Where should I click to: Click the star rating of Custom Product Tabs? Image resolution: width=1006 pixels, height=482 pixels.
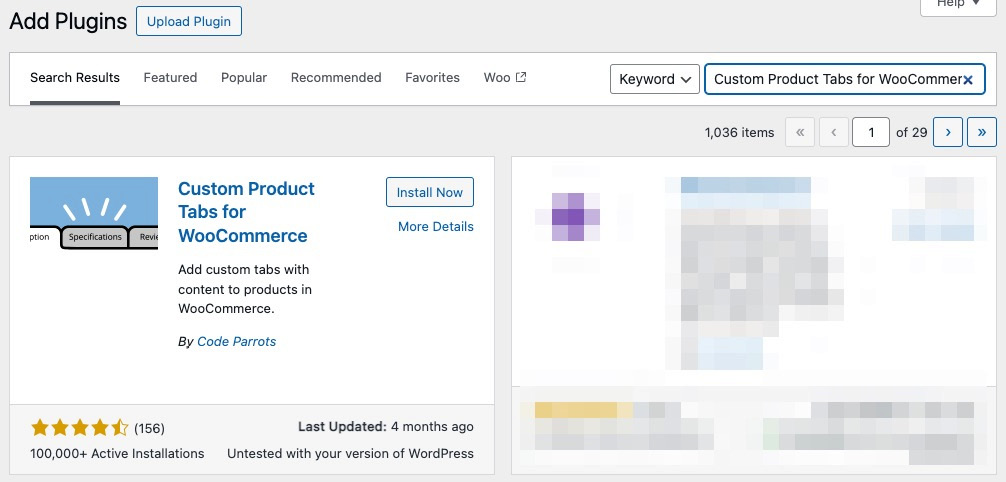click(80, 427)
